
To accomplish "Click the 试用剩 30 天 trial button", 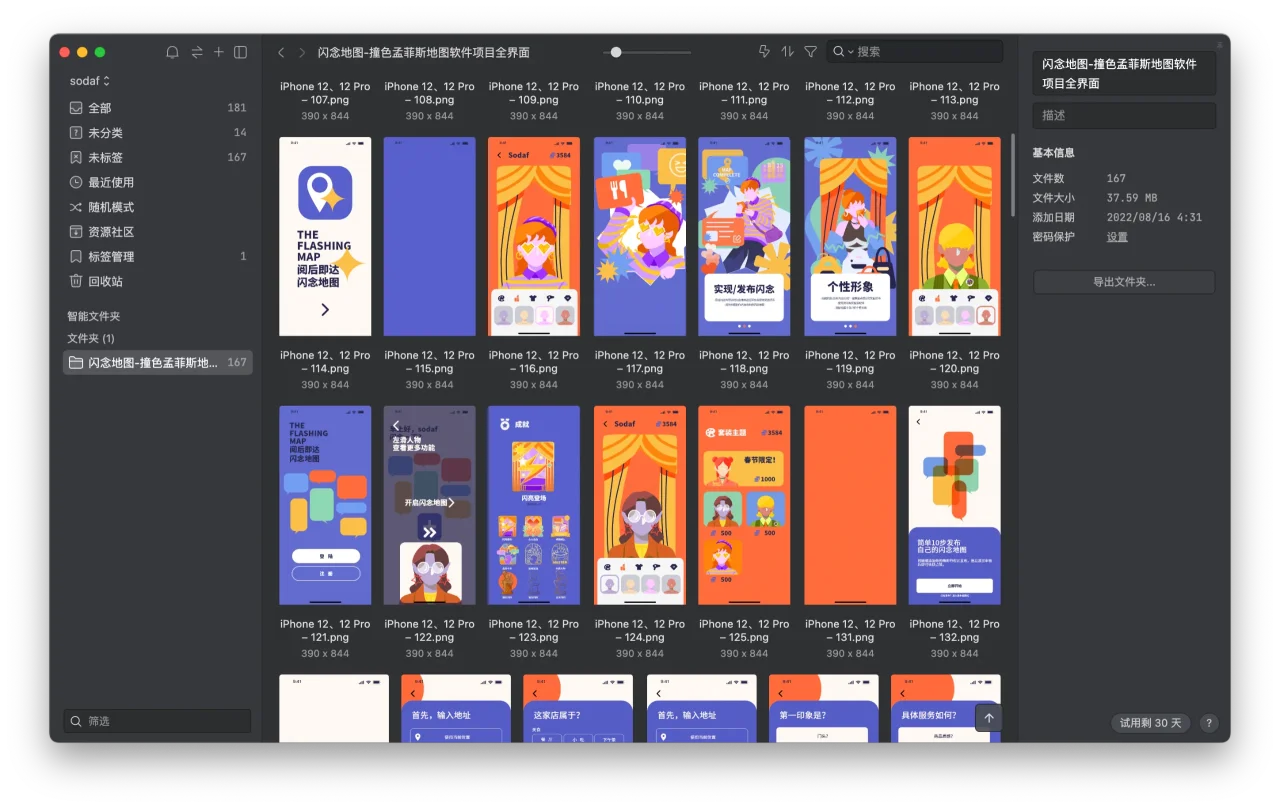I will point(1150,723).
